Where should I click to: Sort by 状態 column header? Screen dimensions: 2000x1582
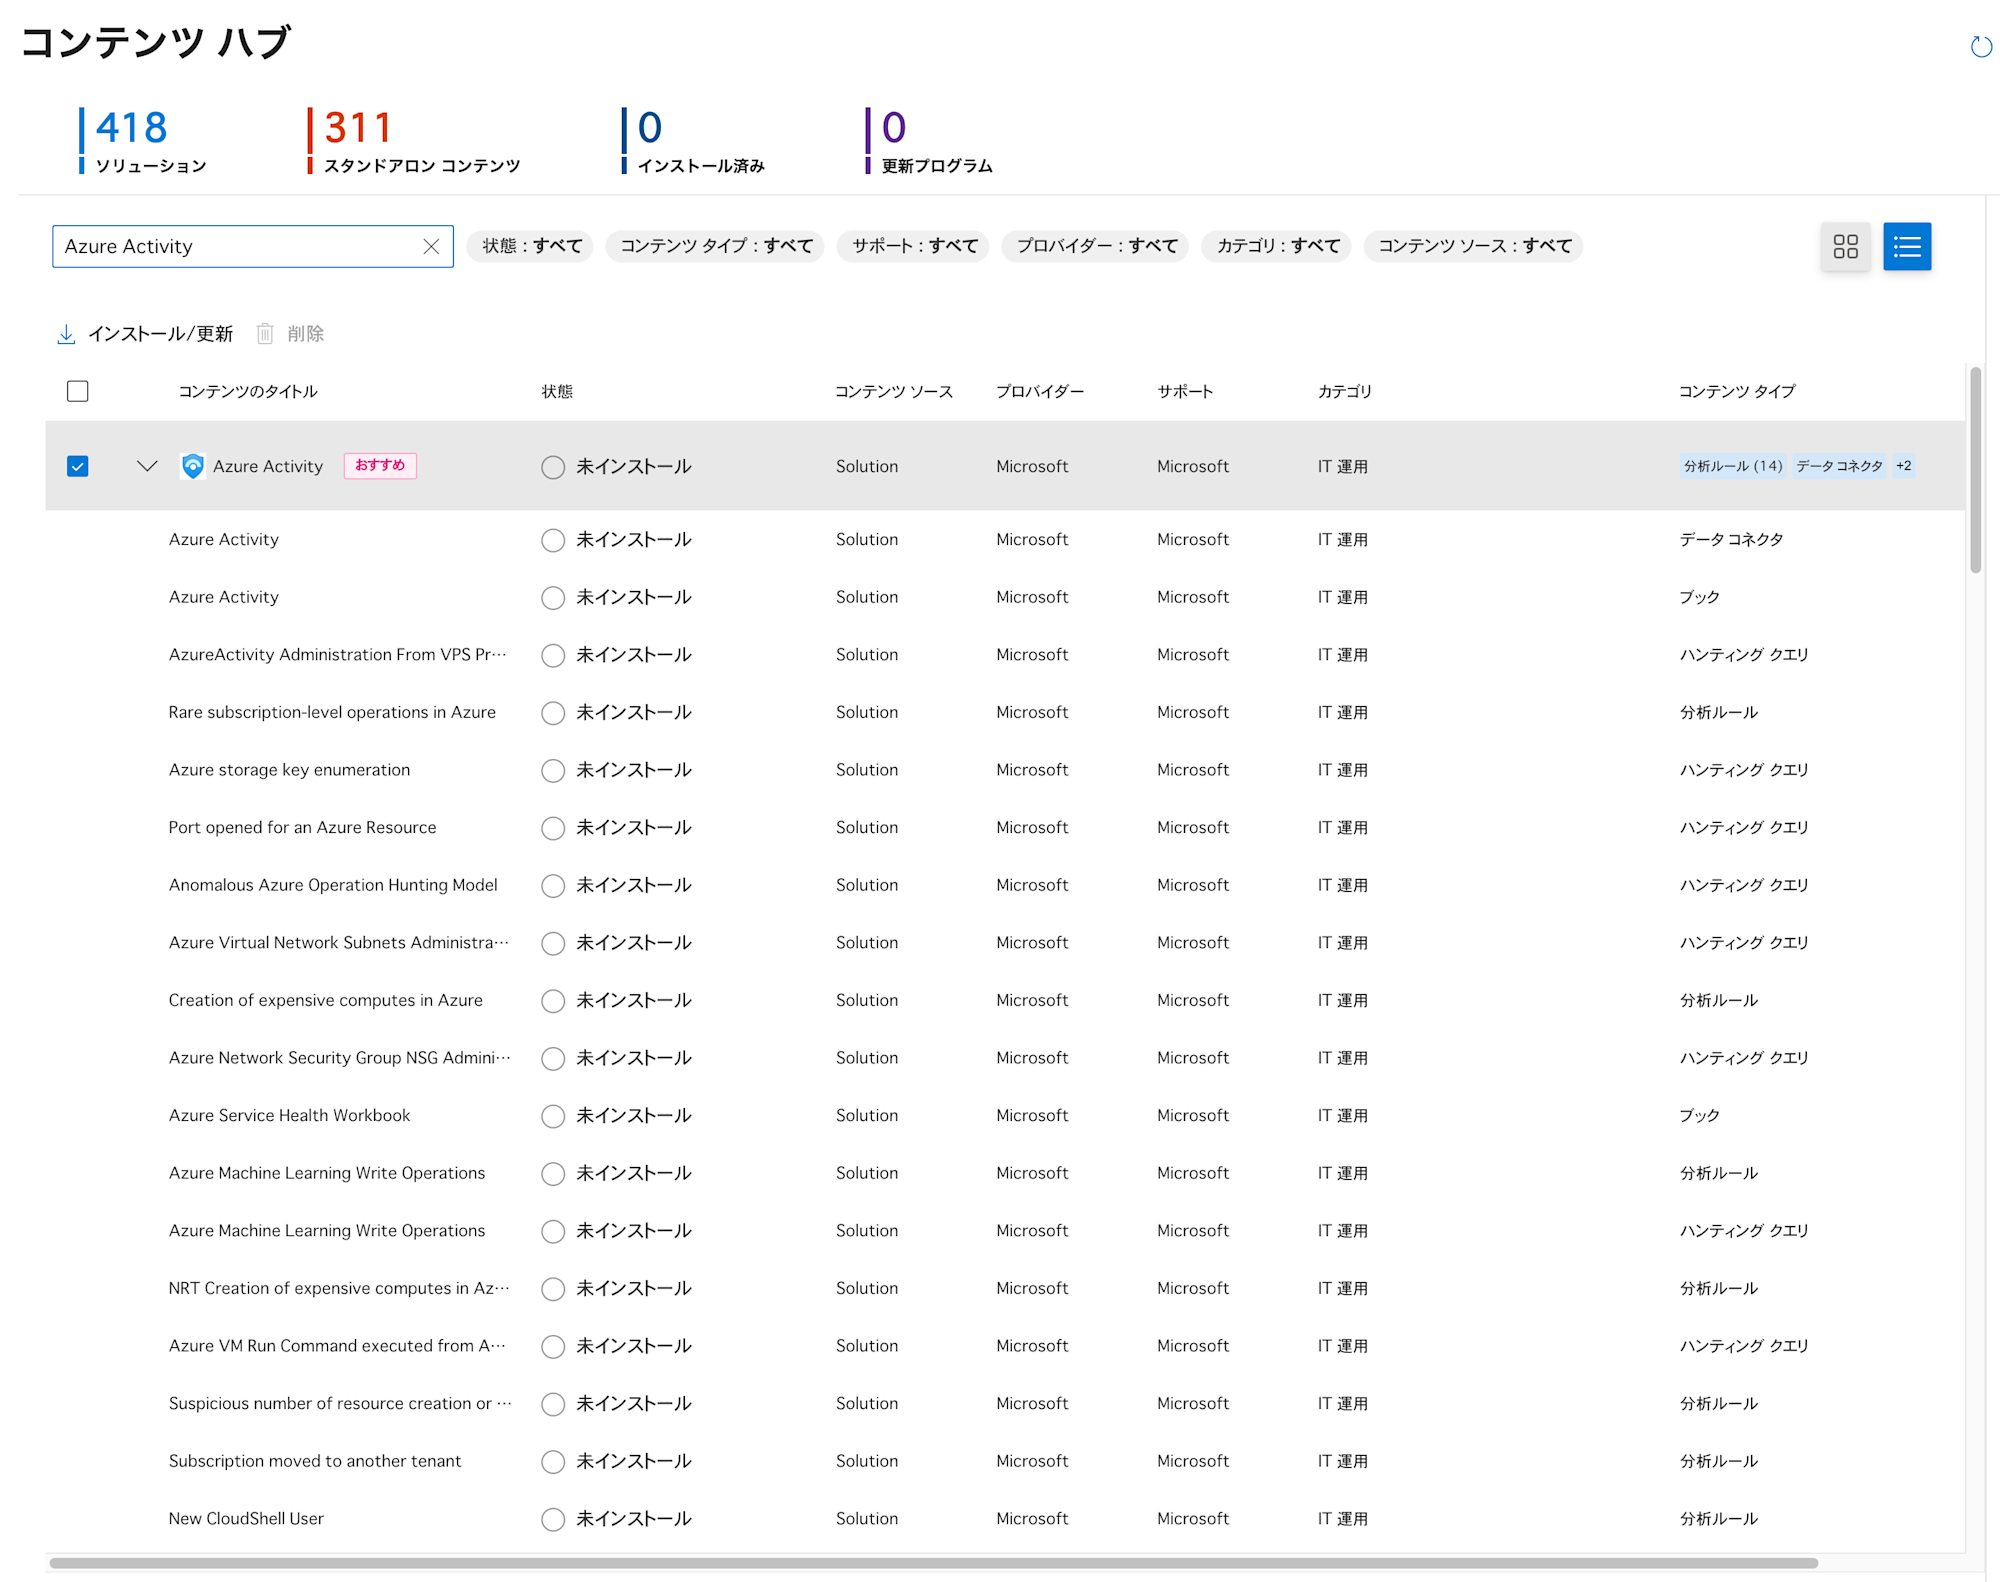tap(557, 392)
